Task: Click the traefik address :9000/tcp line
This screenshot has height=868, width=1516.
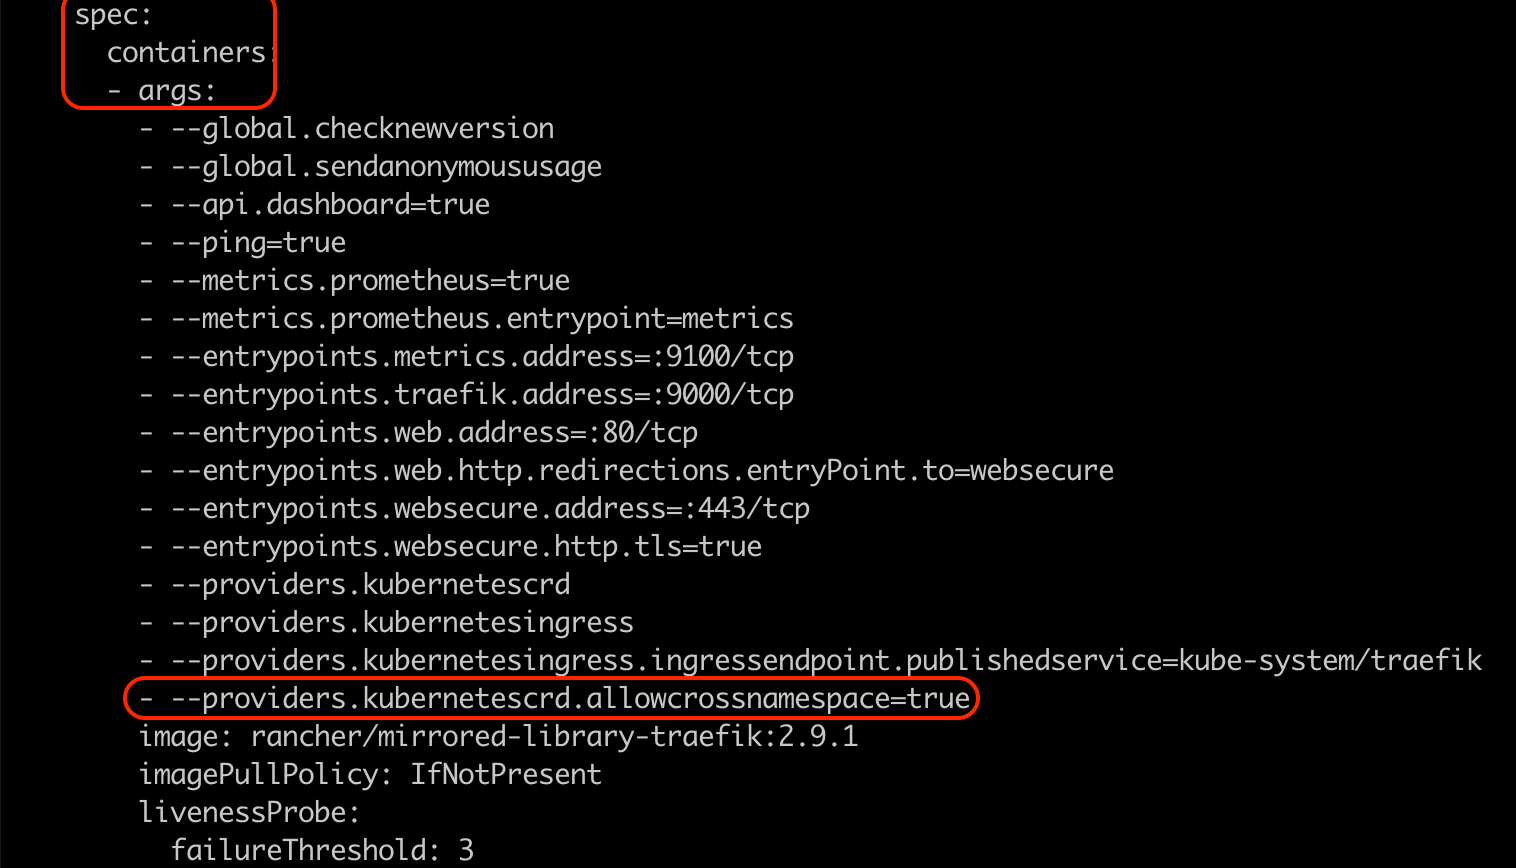Action: click(482, 395)
